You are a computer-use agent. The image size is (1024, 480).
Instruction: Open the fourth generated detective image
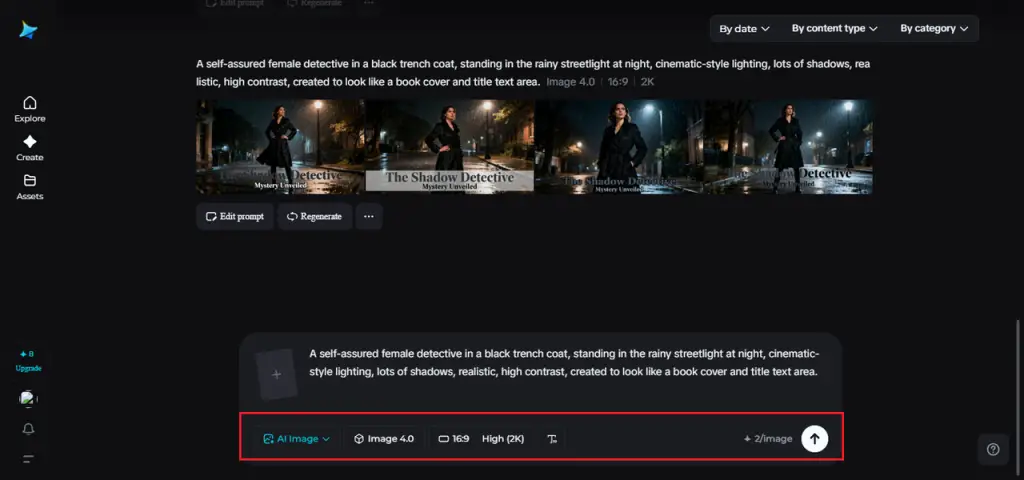pos(788,147)
